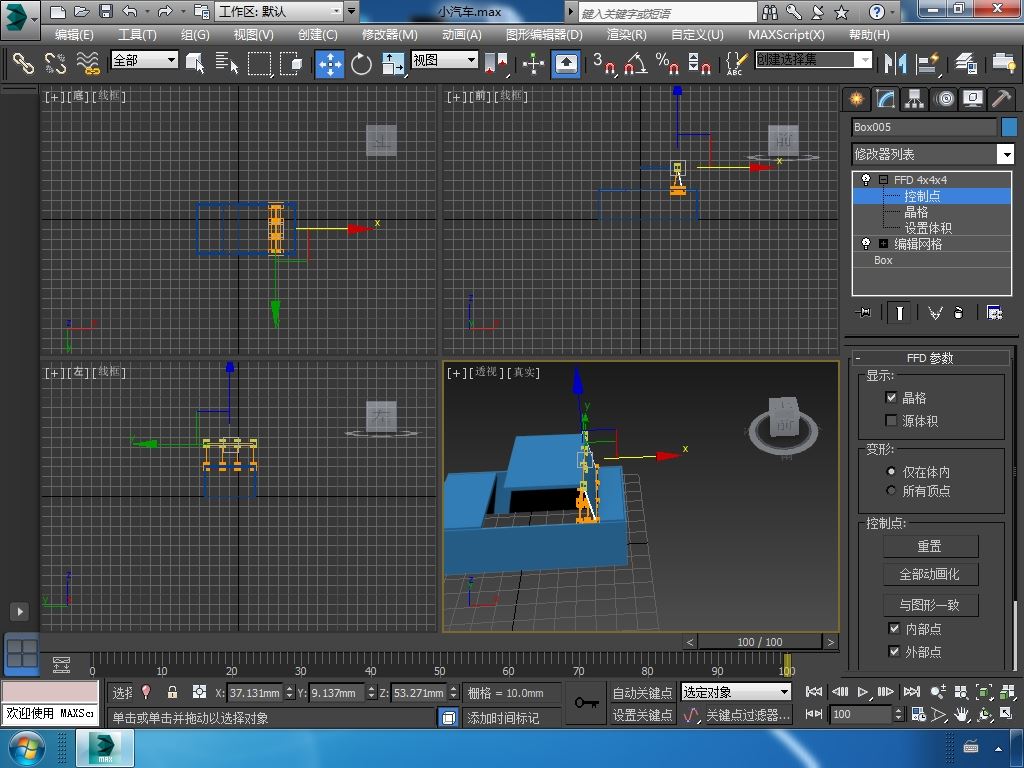Click the blue object color swatch
Image resolution: width=1024 pixels, height=768 pixels.
[x=1009, y=127]
